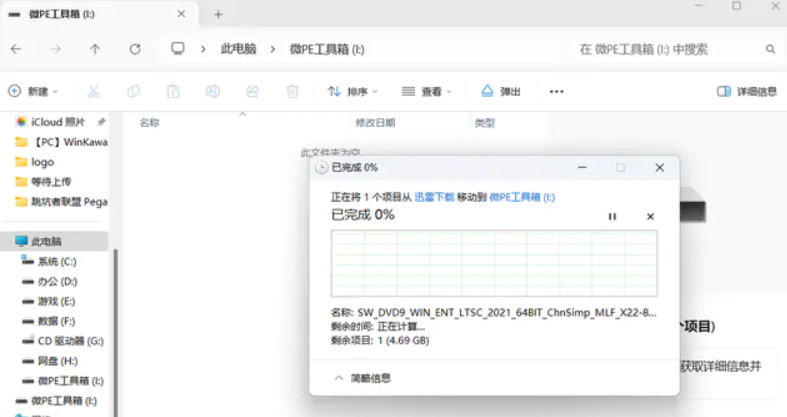The image size is (787, 417).
Task: Click the transfer speed graph
Action: click(494, 263)
